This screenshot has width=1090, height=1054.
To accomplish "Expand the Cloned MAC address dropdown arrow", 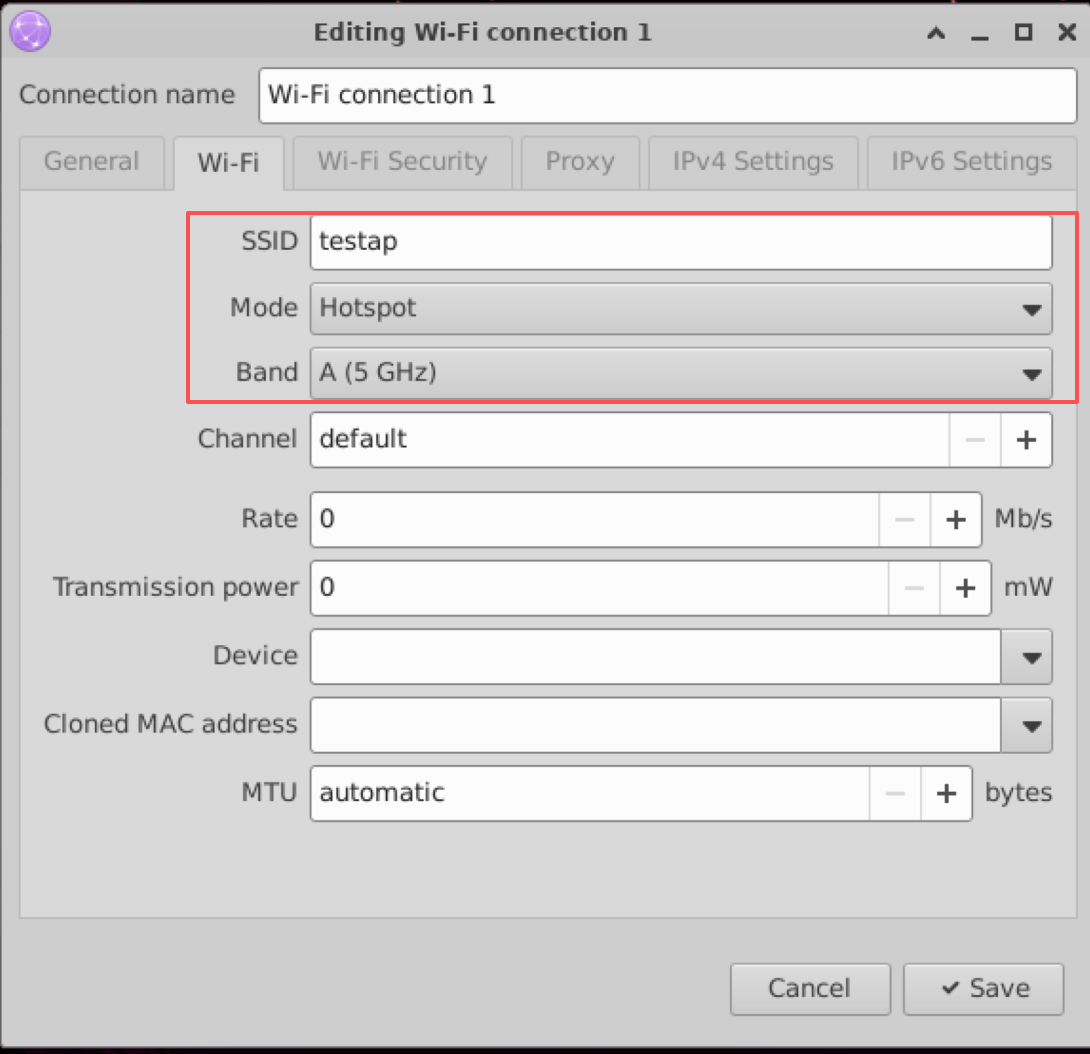I will click(1027, 725).
